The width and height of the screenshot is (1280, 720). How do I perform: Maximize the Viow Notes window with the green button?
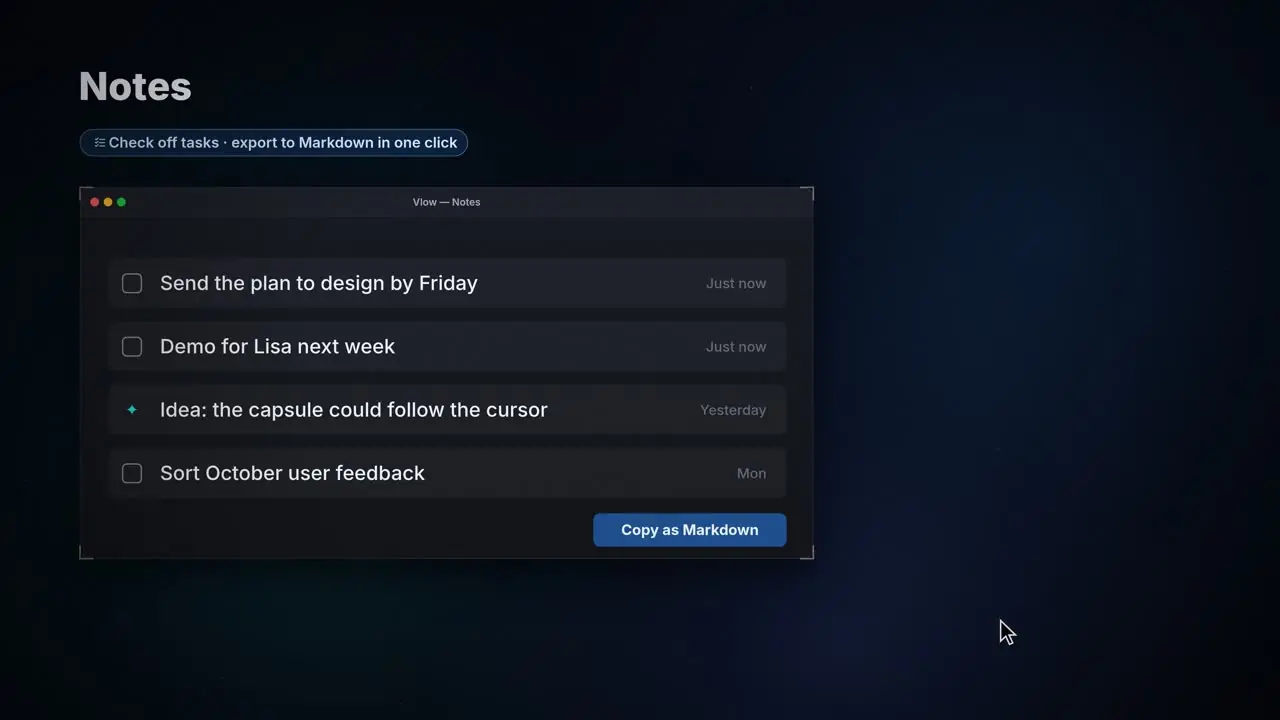point(122,202)
